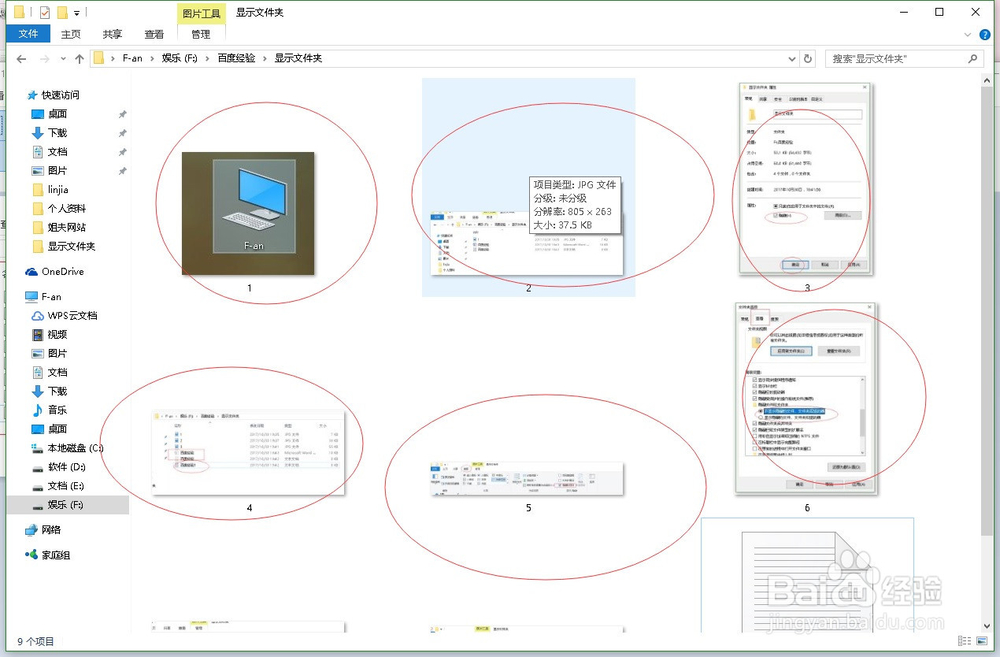Unpin 下载 using its pin icon
This screenshot has height=657, width=1000.
point(122,133)
